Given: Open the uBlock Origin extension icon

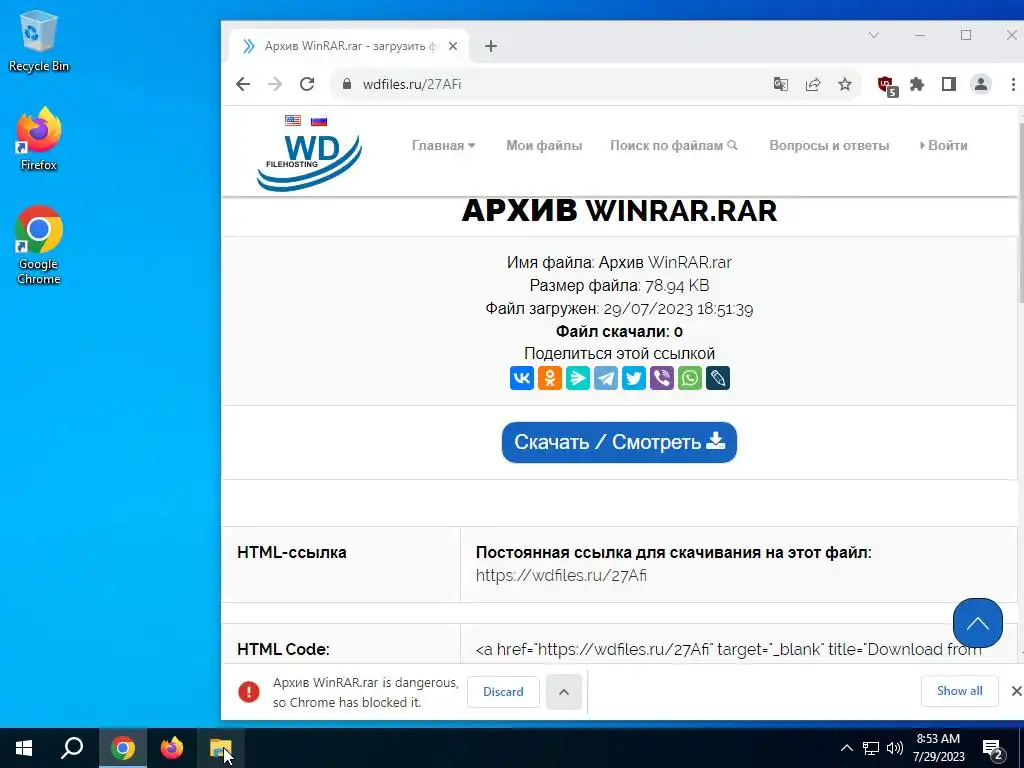Looking at the screenshot, I should 887,85.
